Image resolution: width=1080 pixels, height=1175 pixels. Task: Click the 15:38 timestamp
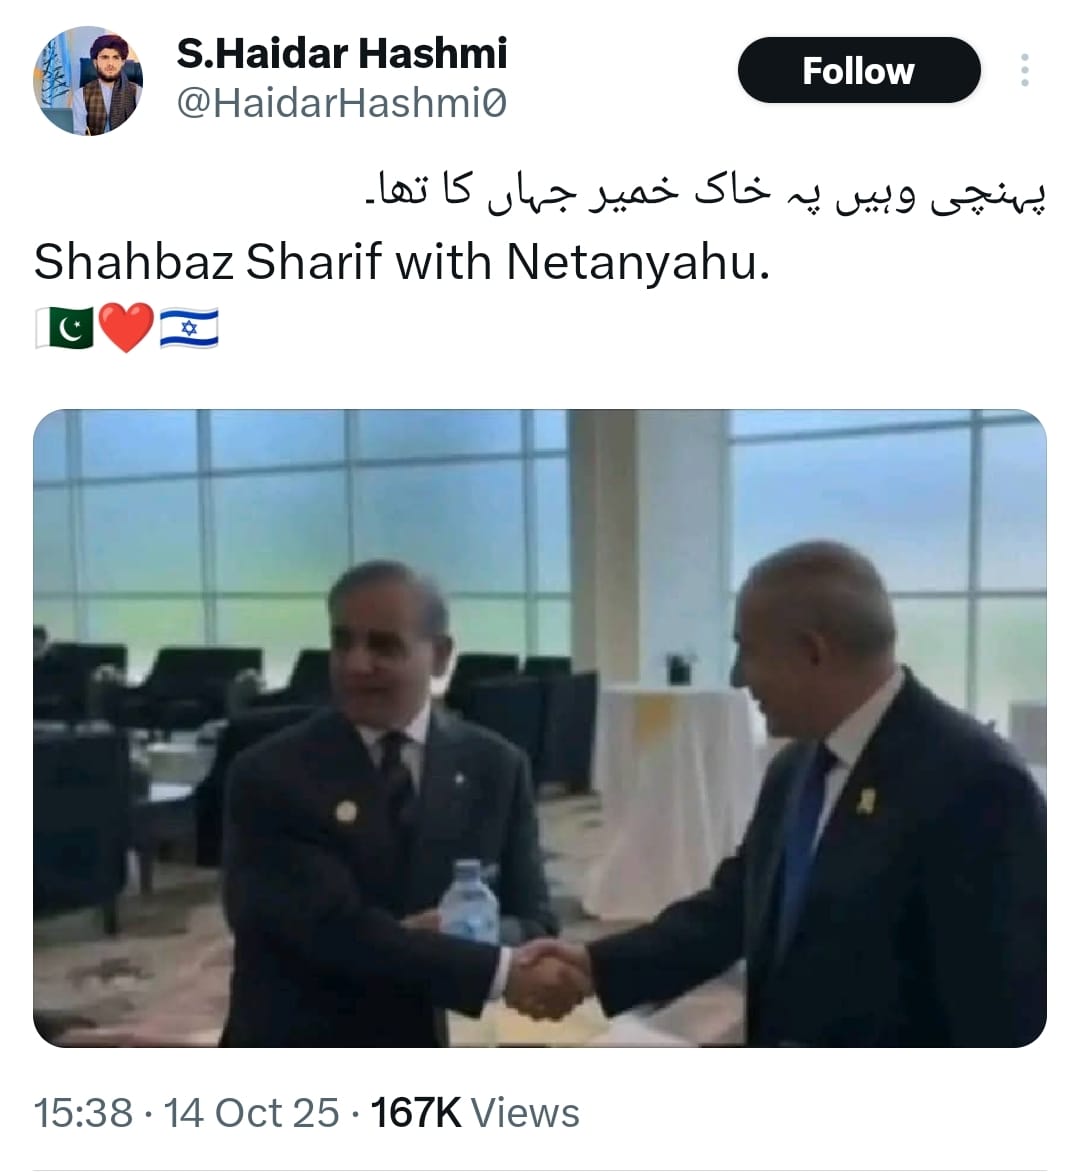tap(83, 1113)
